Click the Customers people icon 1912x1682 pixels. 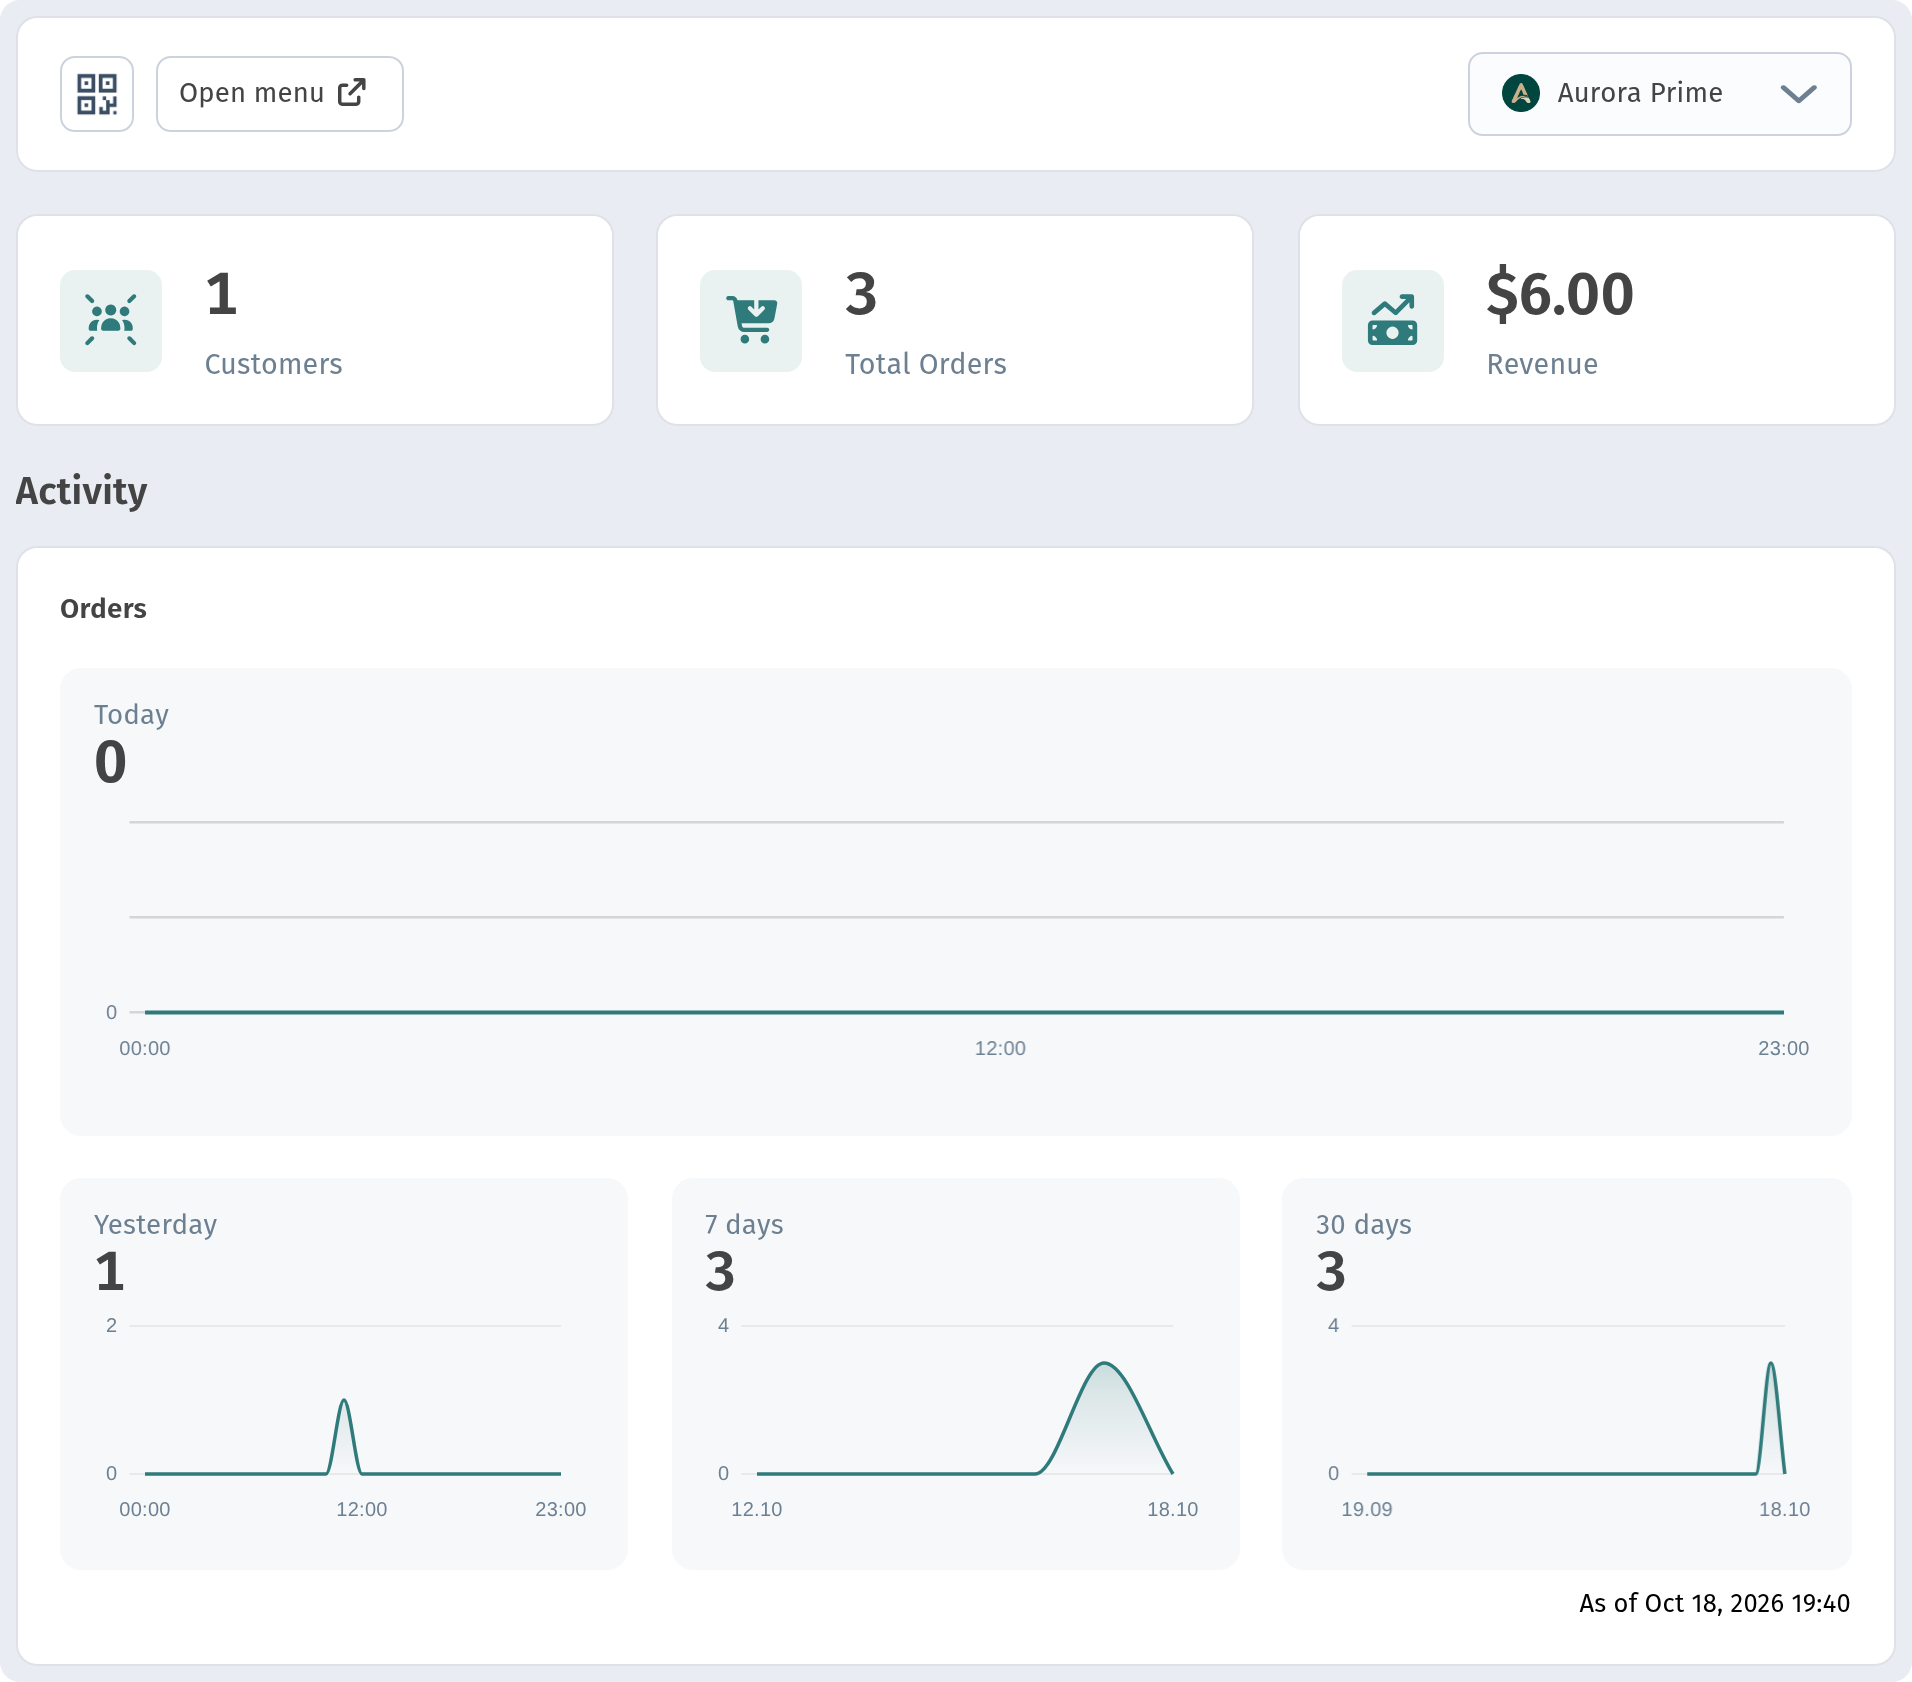pyautogui.click(x=111, y=321)
